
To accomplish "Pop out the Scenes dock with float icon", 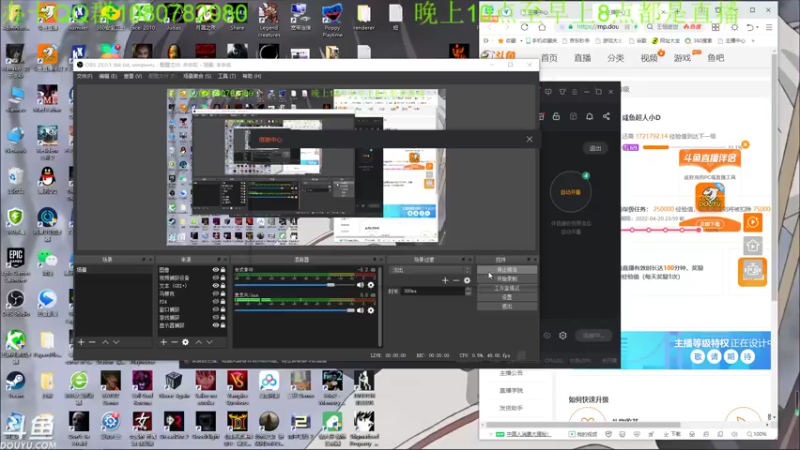I will [144, 260].
